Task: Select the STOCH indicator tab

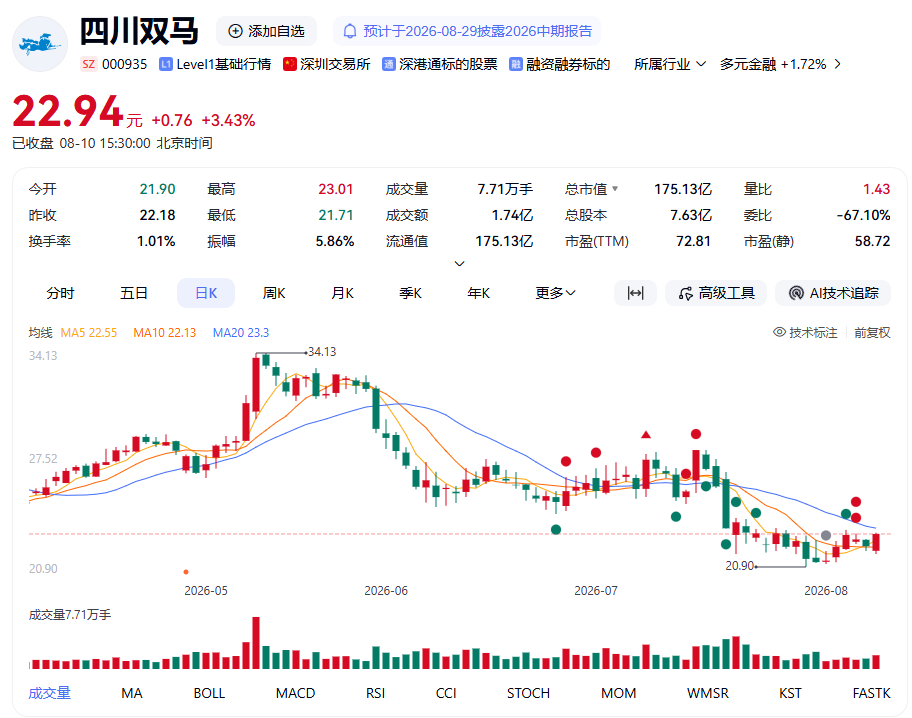Action: tap(528, 693)
